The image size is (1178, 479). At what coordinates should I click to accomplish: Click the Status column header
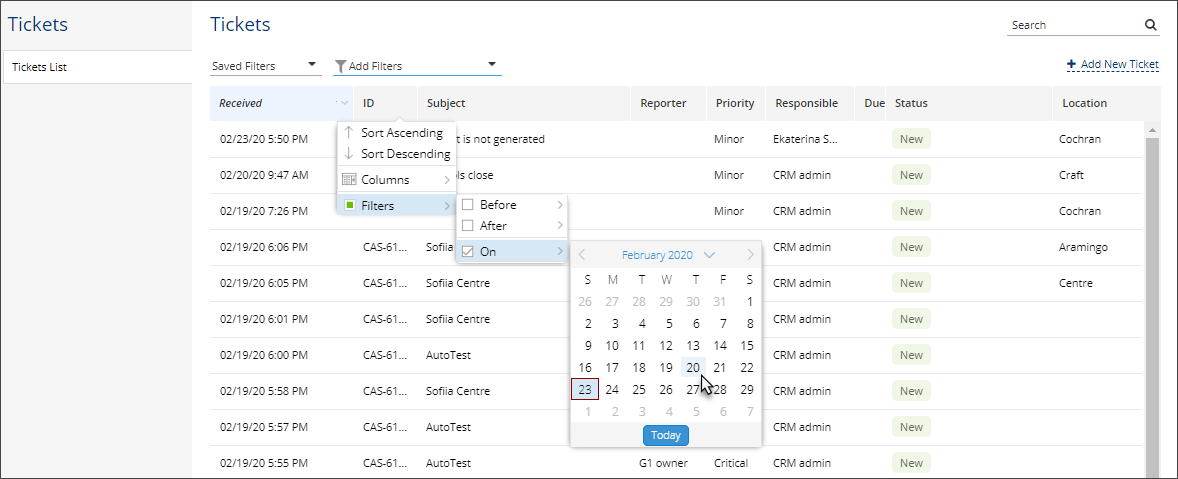point(970,104)
